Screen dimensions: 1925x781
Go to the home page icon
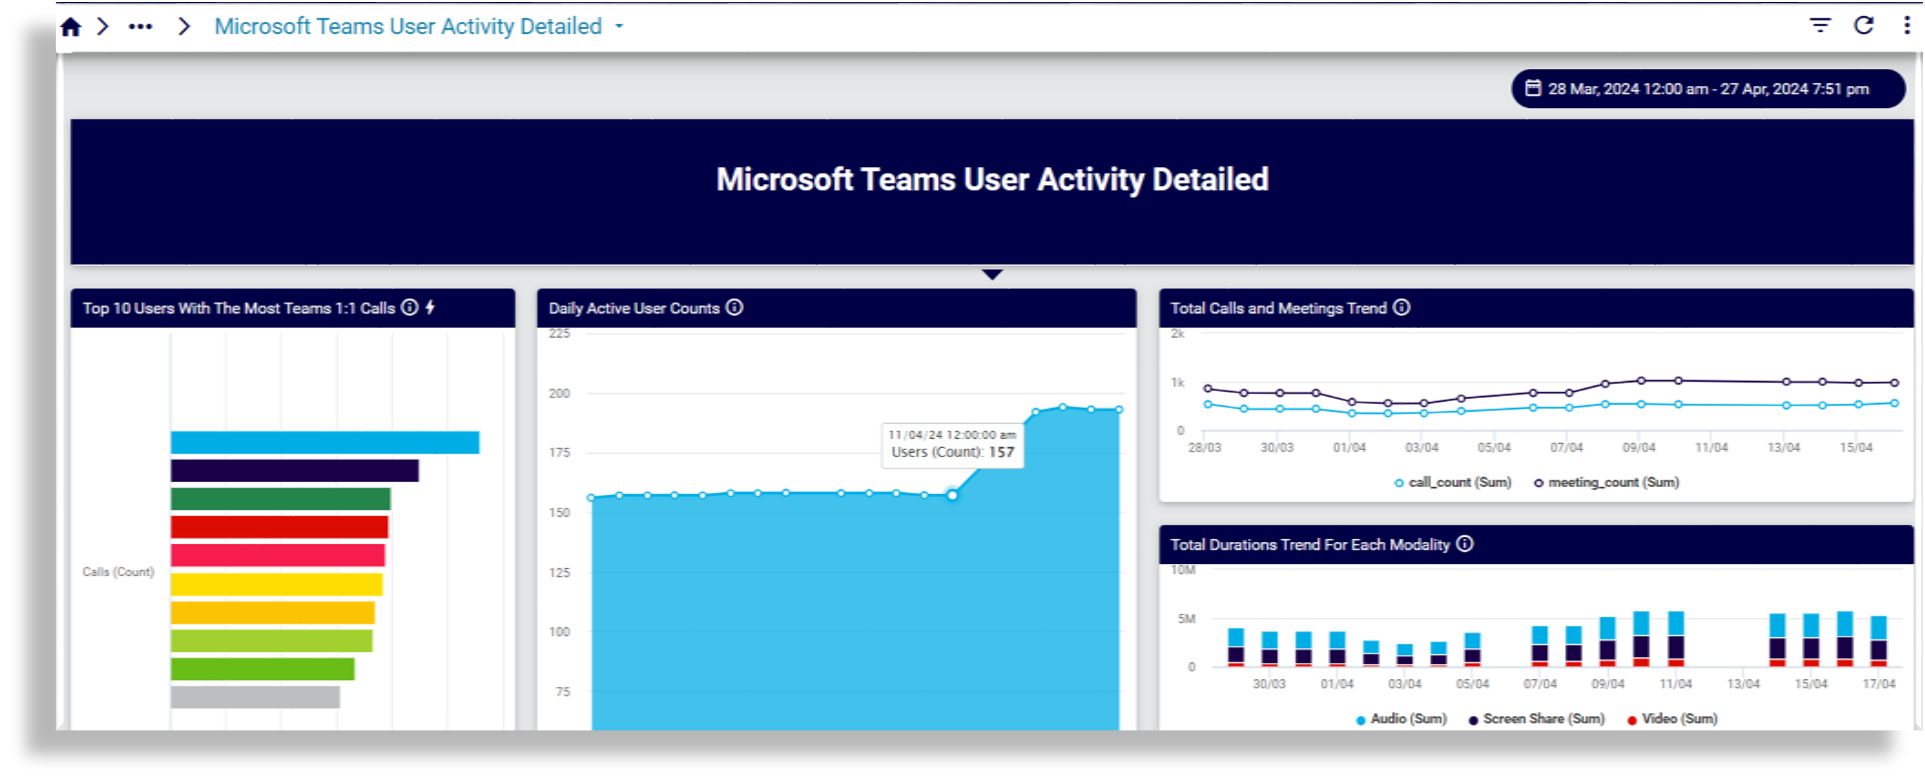tap(70, 27)
